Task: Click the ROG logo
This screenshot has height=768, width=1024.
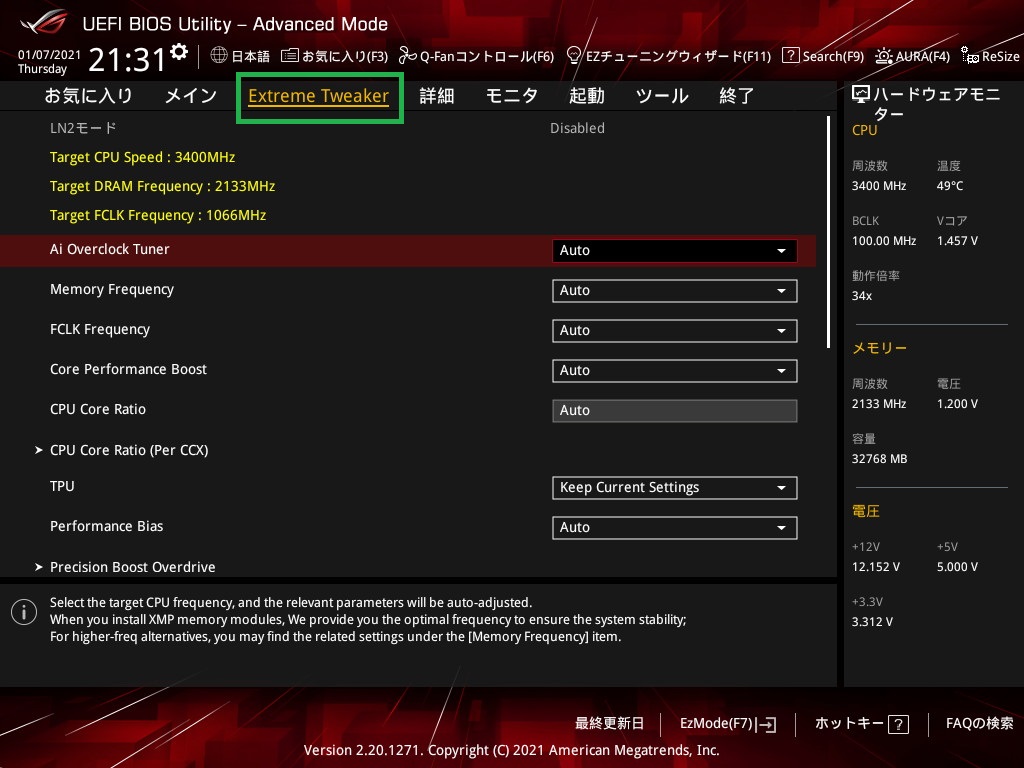Action: tap(44, 22)
